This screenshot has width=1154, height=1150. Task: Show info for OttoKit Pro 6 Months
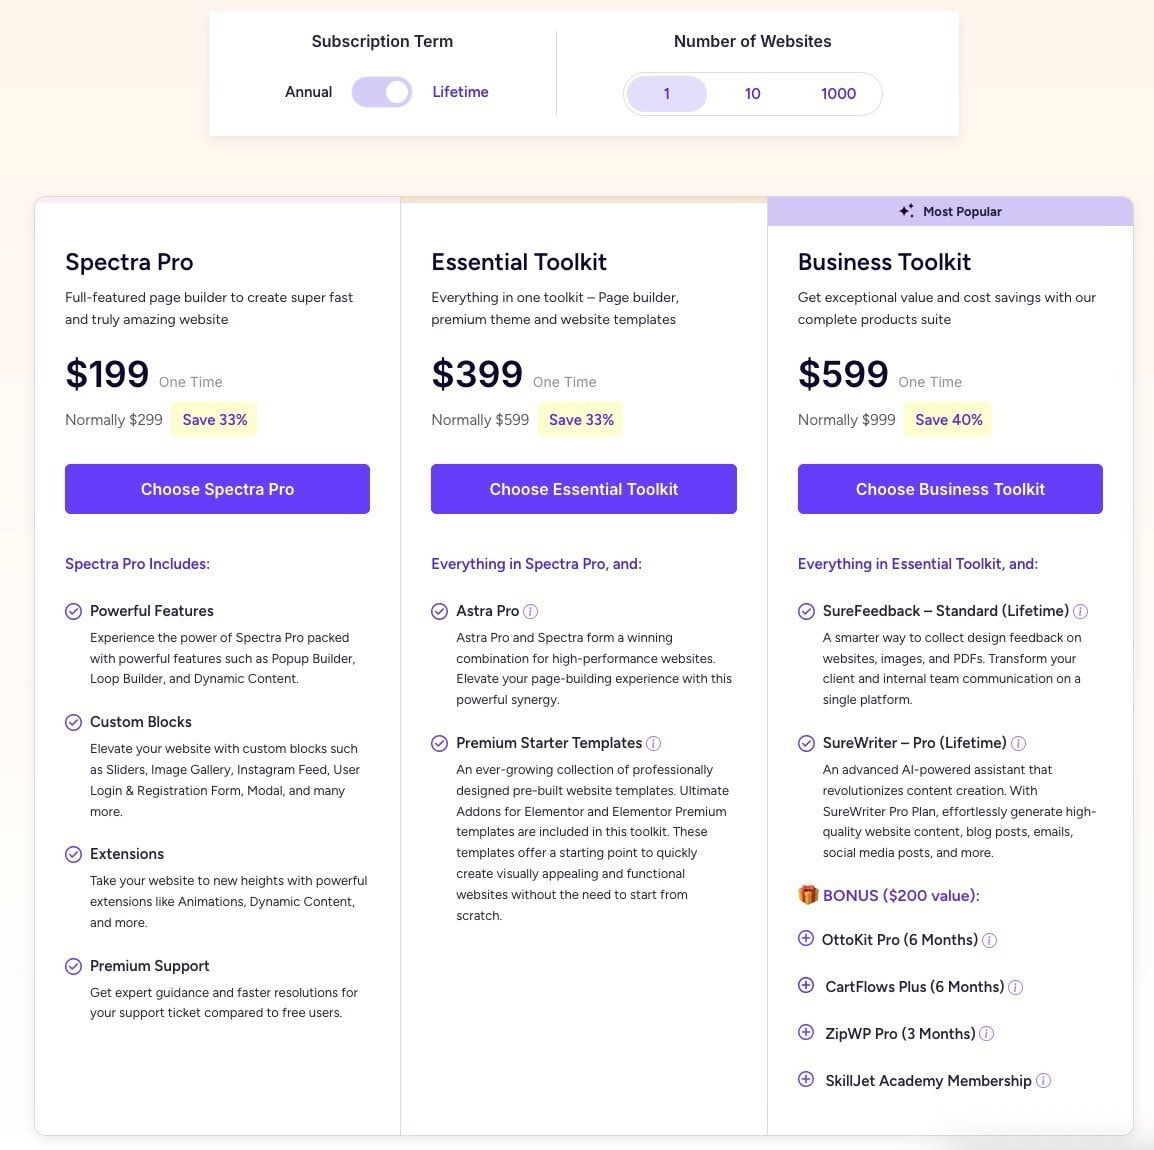point(990,940)
